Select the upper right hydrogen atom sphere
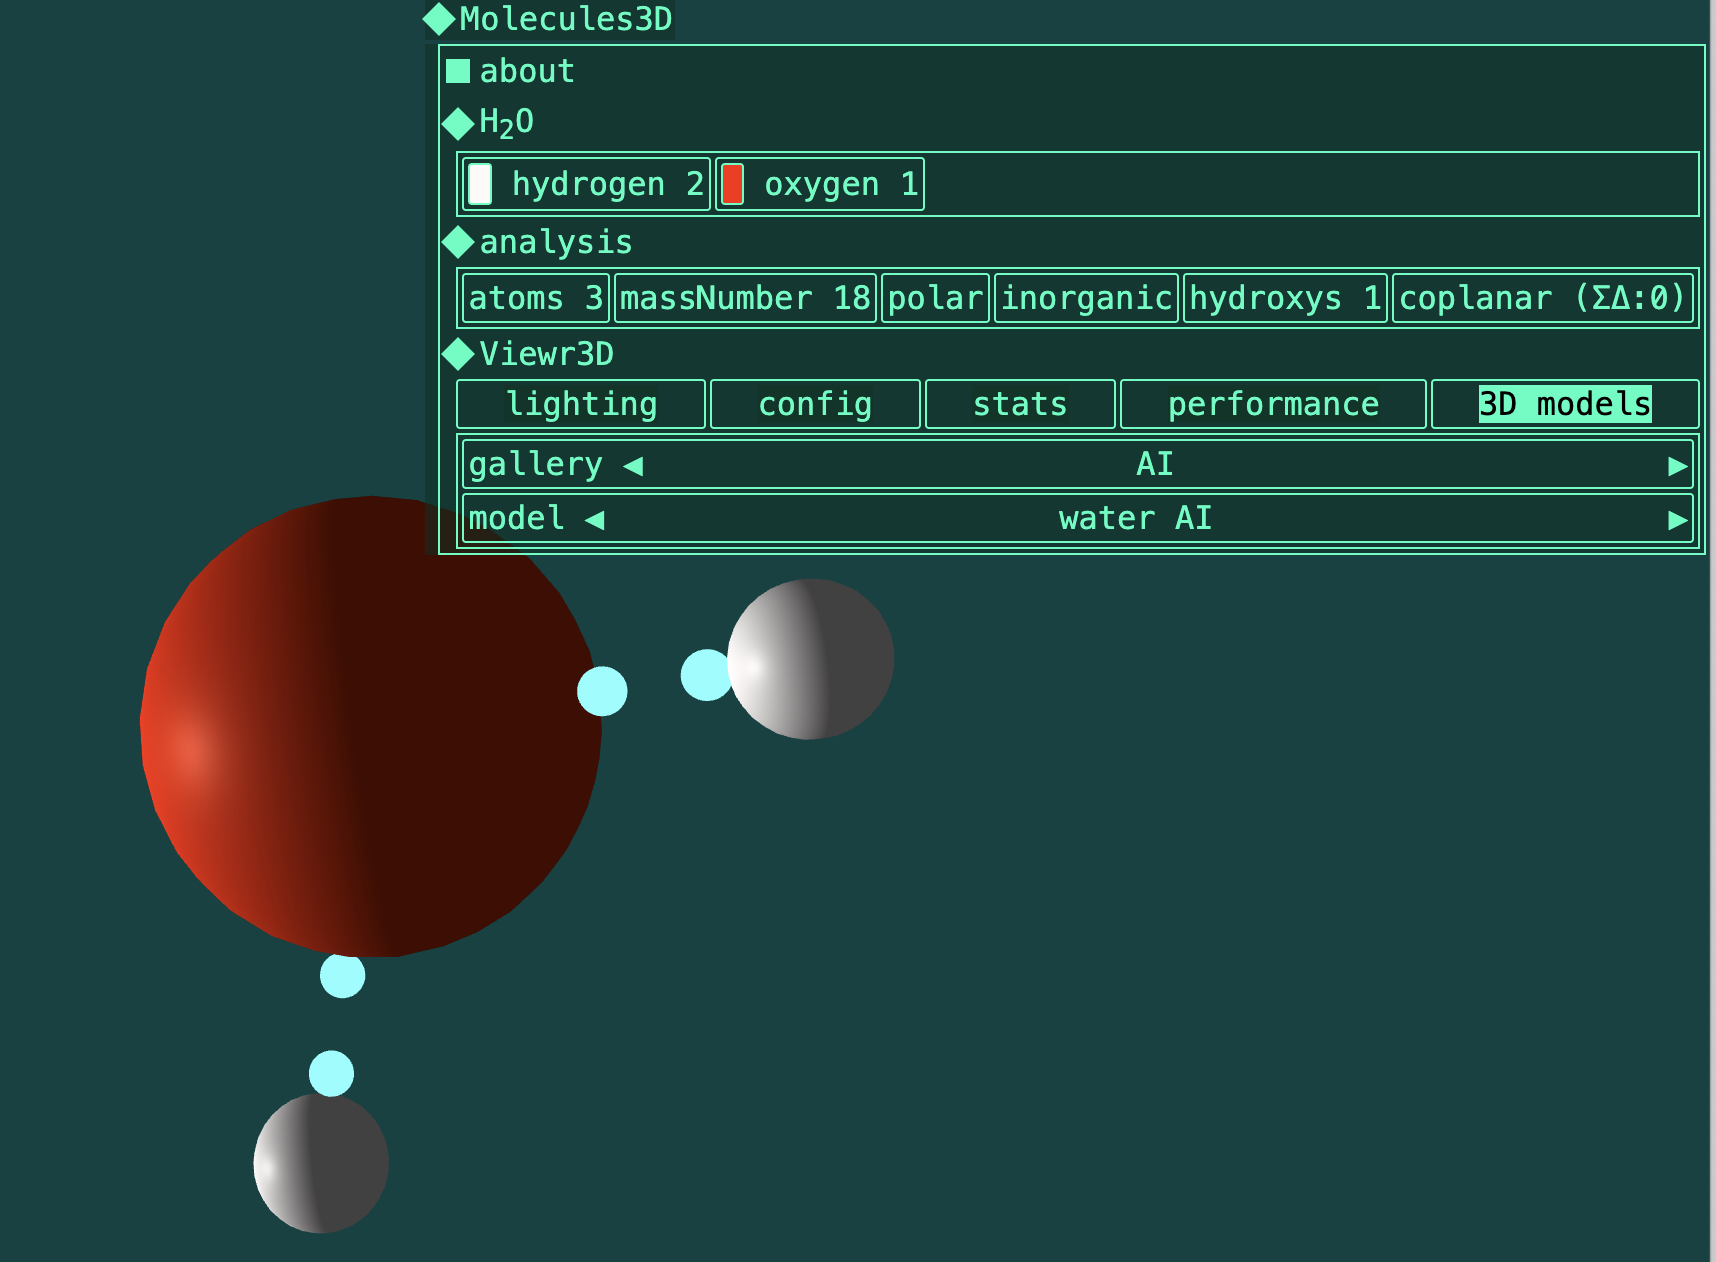 811,659
